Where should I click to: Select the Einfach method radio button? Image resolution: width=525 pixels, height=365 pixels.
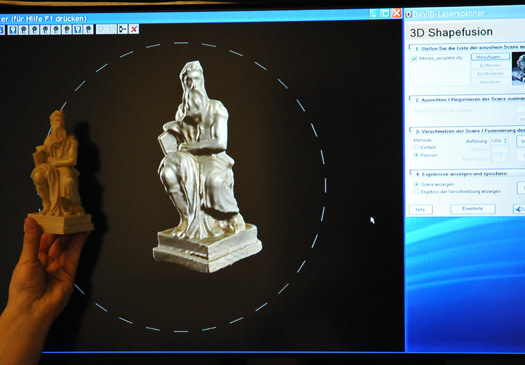point(416,147)
